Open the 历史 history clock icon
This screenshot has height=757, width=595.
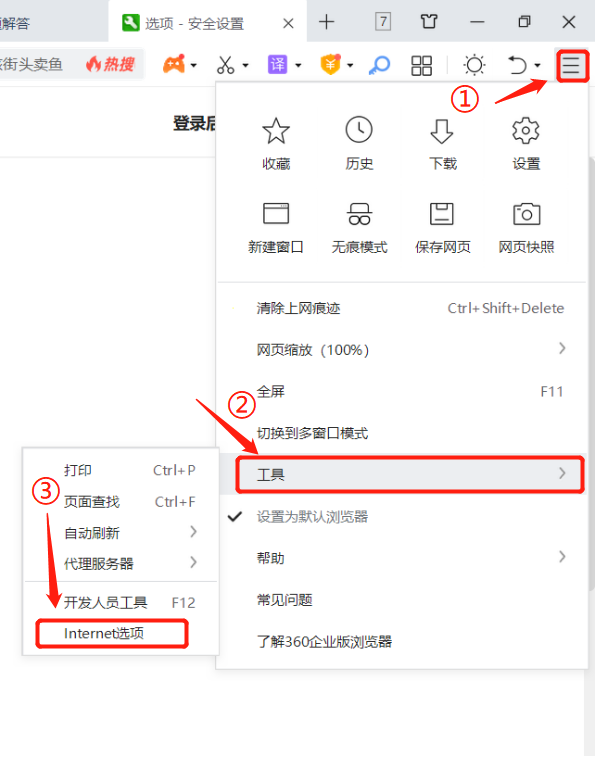click(x=359, y=129)
